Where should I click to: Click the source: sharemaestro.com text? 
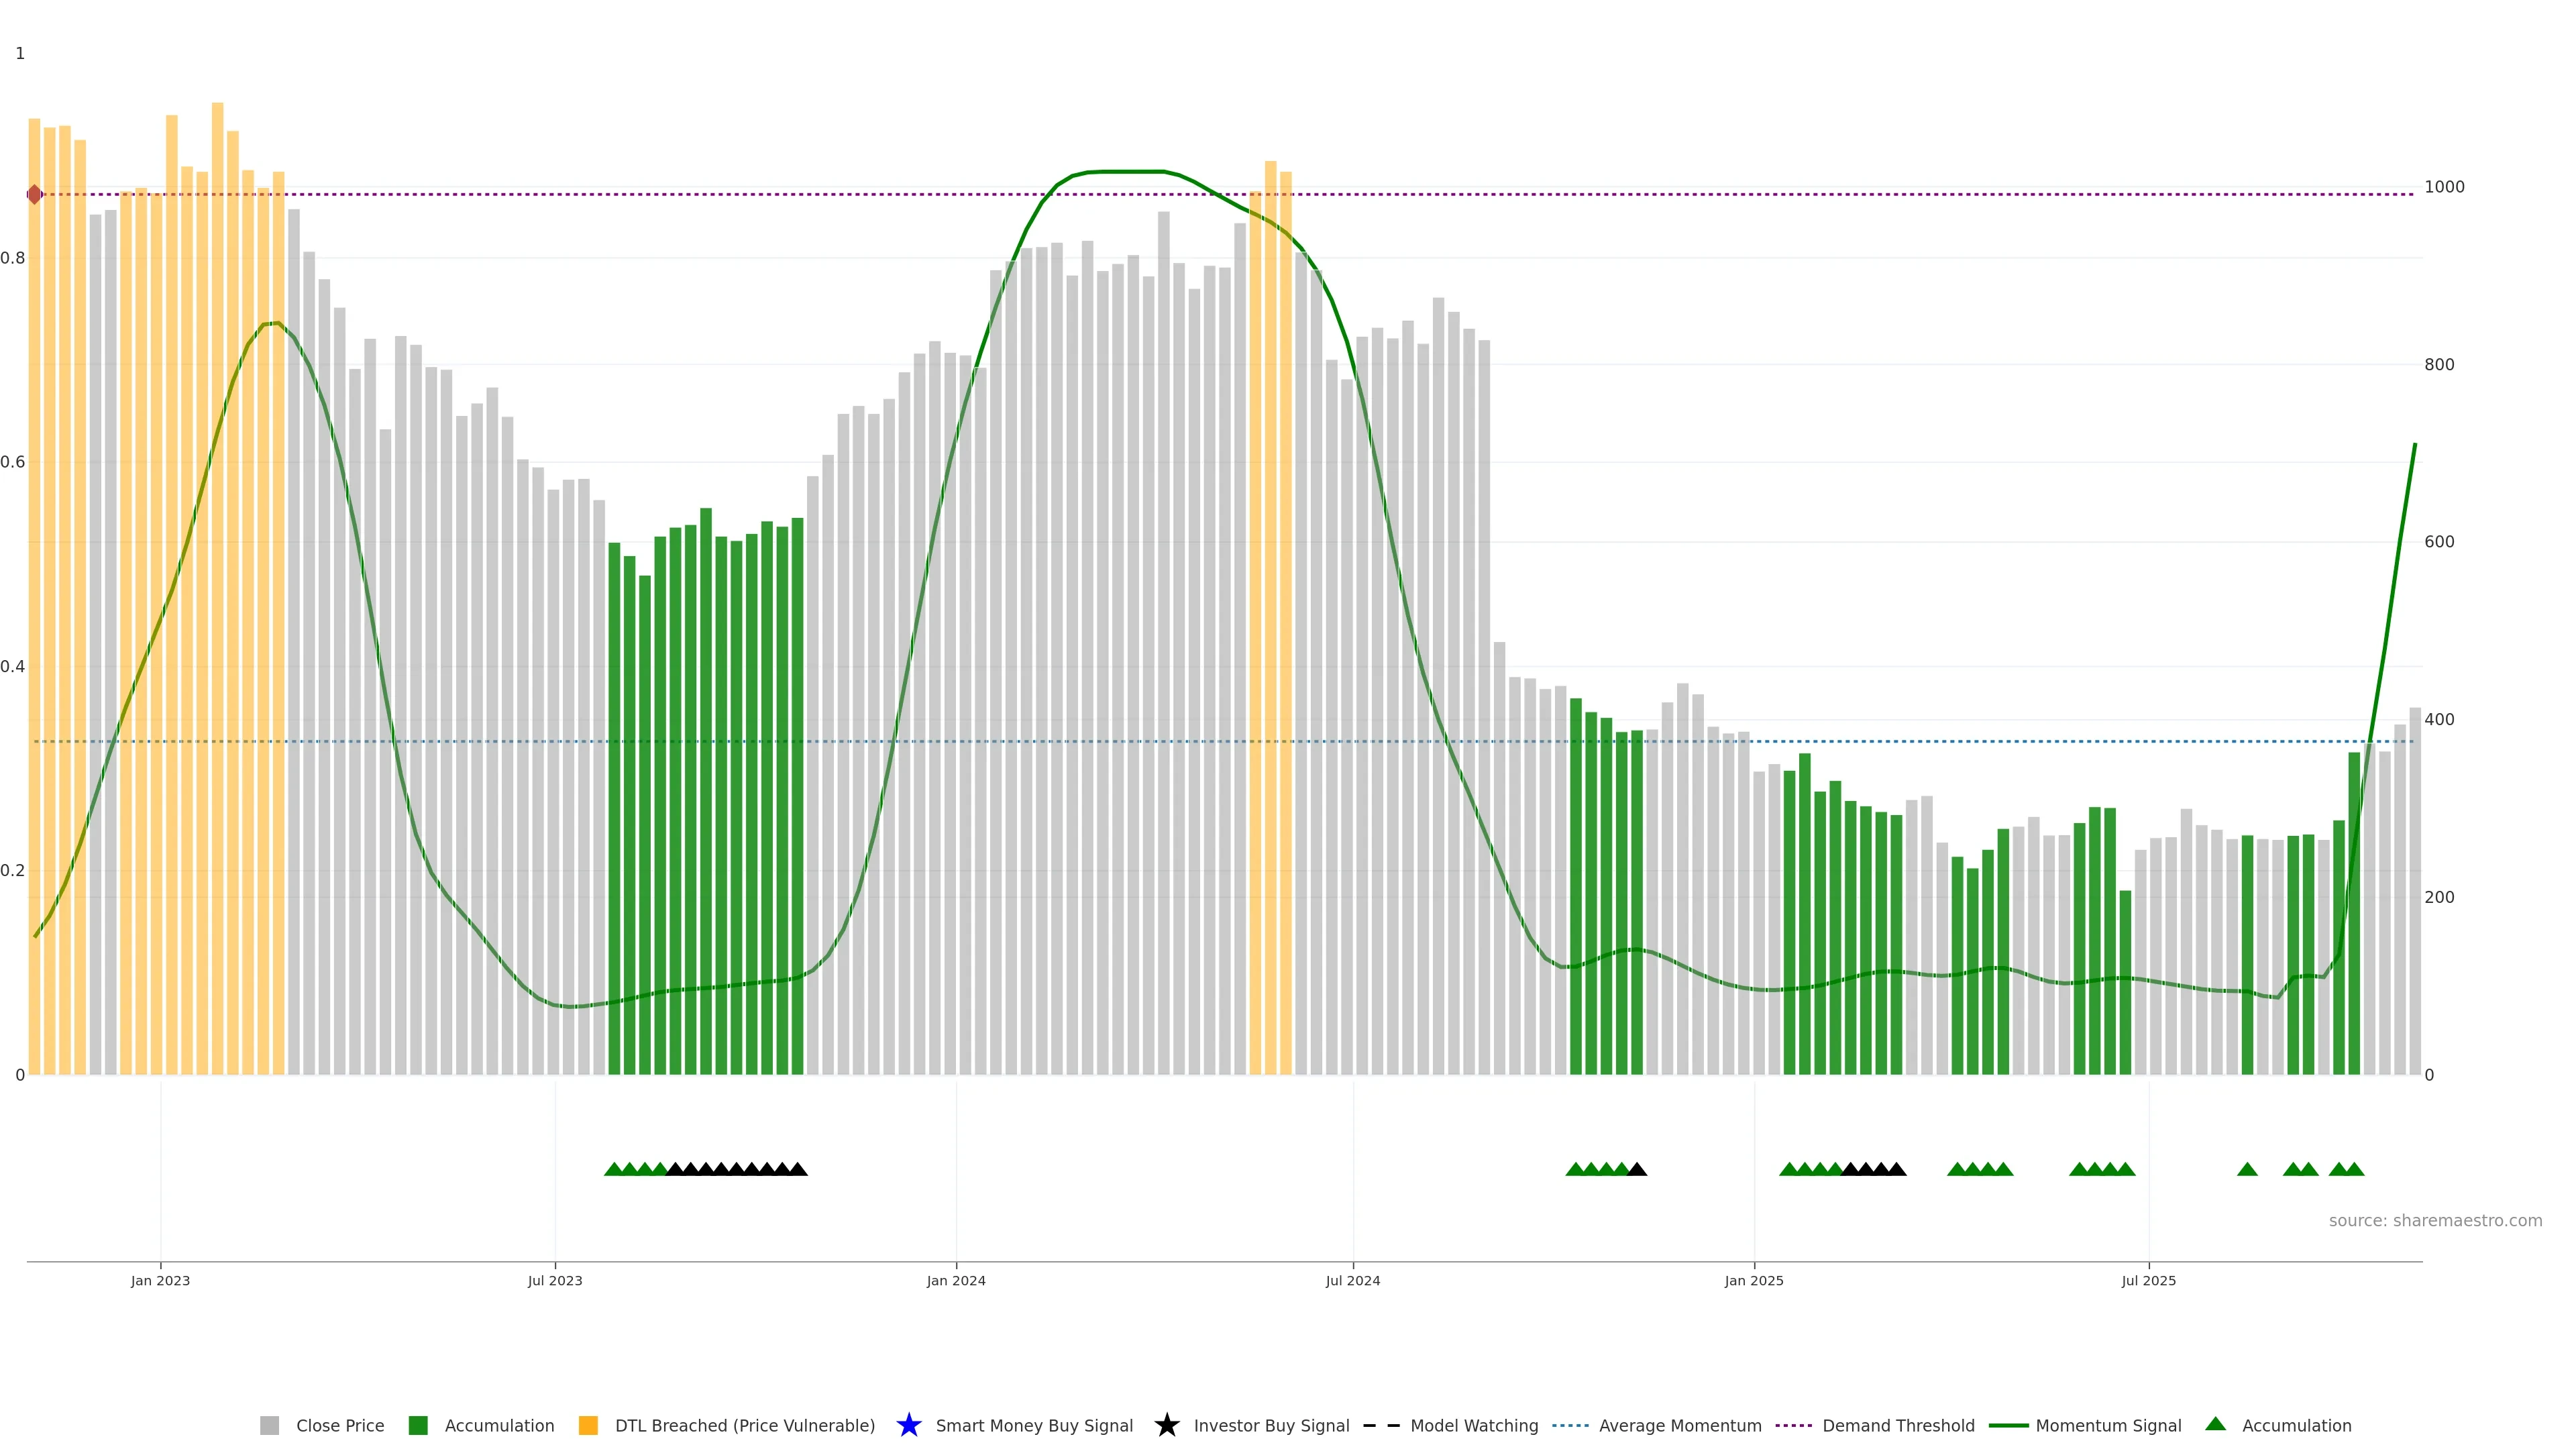tap(2435, 1220)
